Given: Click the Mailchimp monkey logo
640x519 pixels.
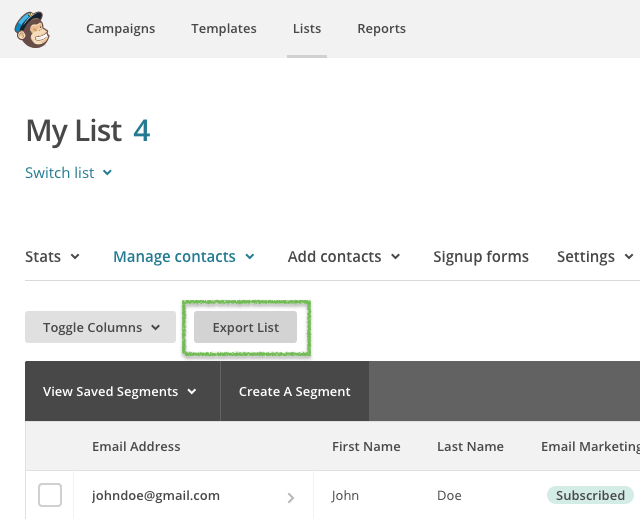Looking at the screenshot, I should 32,29.
